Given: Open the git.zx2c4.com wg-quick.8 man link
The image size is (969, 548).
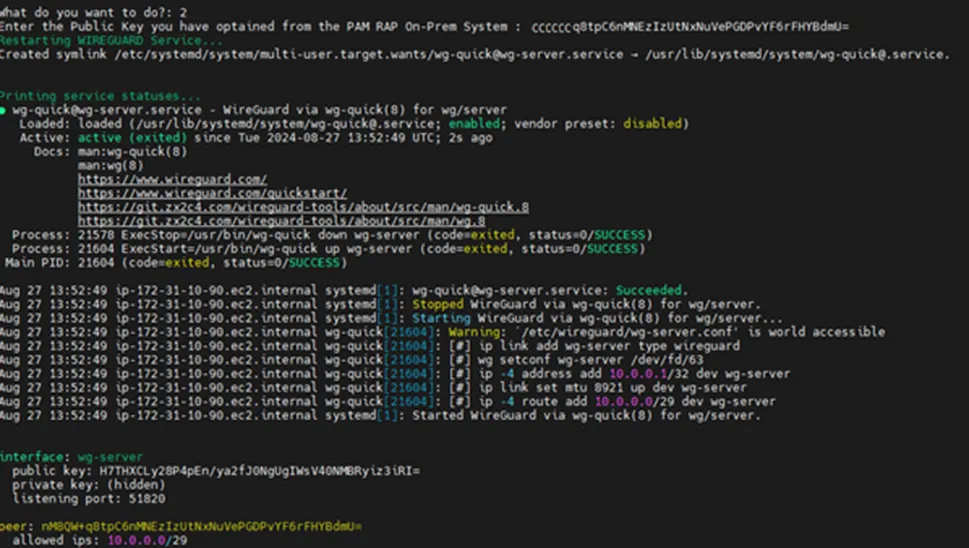Looking at the screenshot, I should [x=303, y=207].
